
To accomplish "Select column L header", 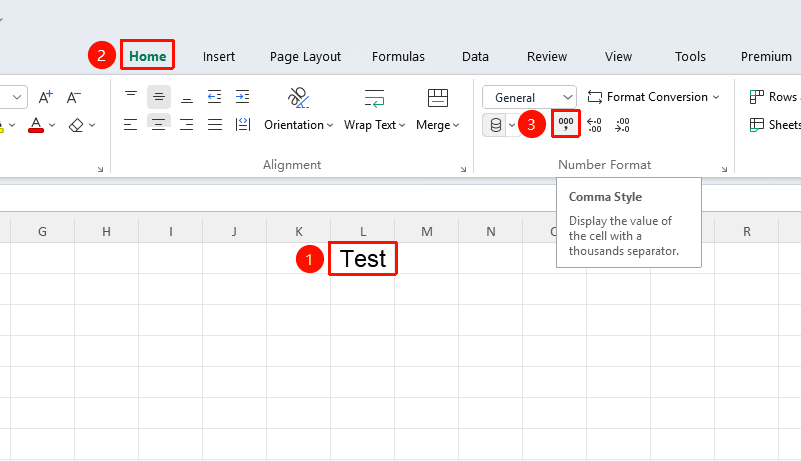I will click(x=363, y=232).
